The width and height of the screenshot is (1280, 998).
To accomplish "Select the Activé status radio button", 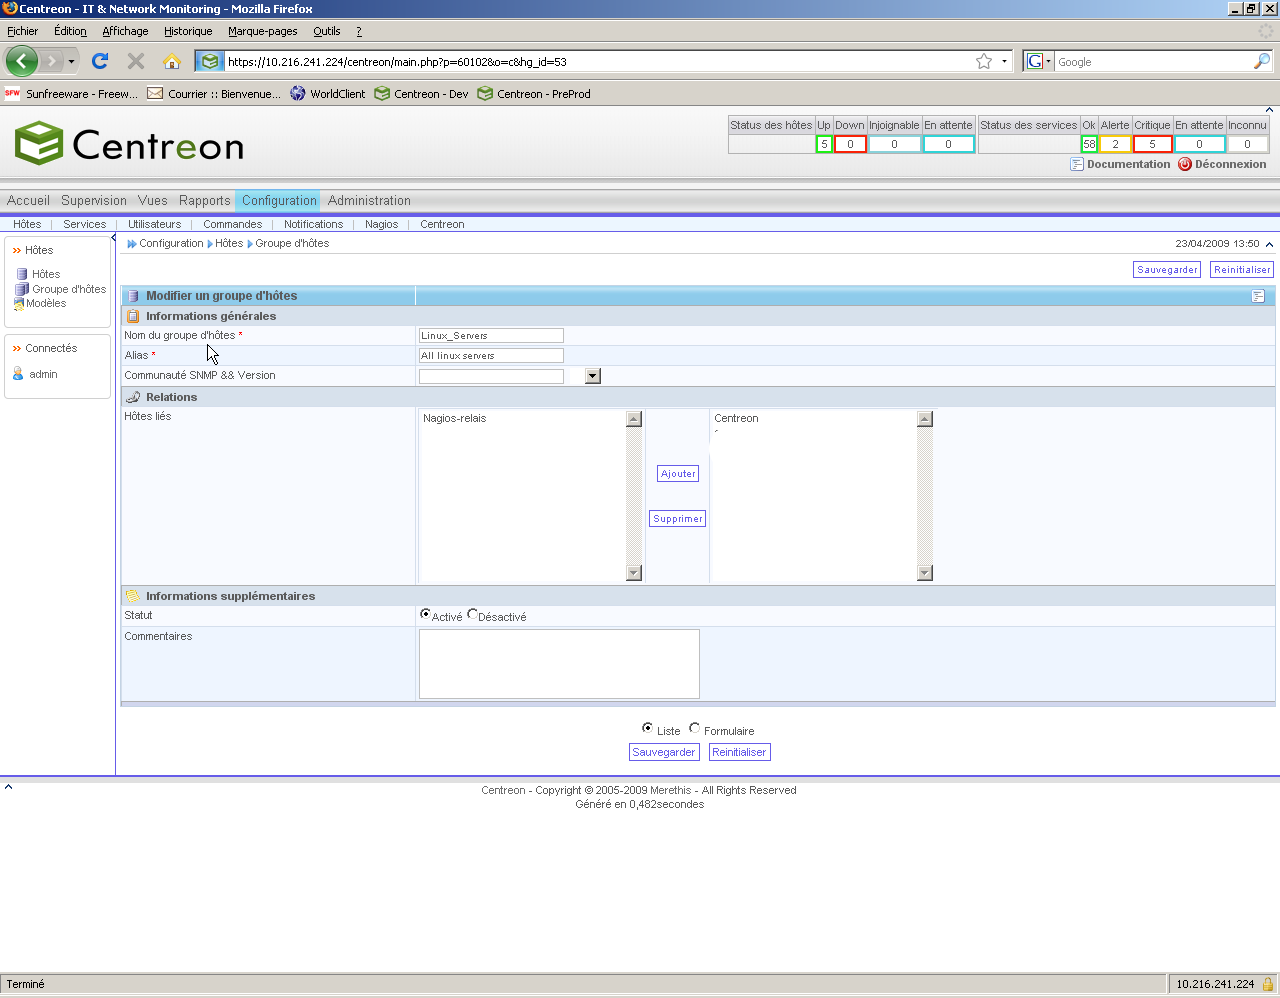I will [426, 615].
